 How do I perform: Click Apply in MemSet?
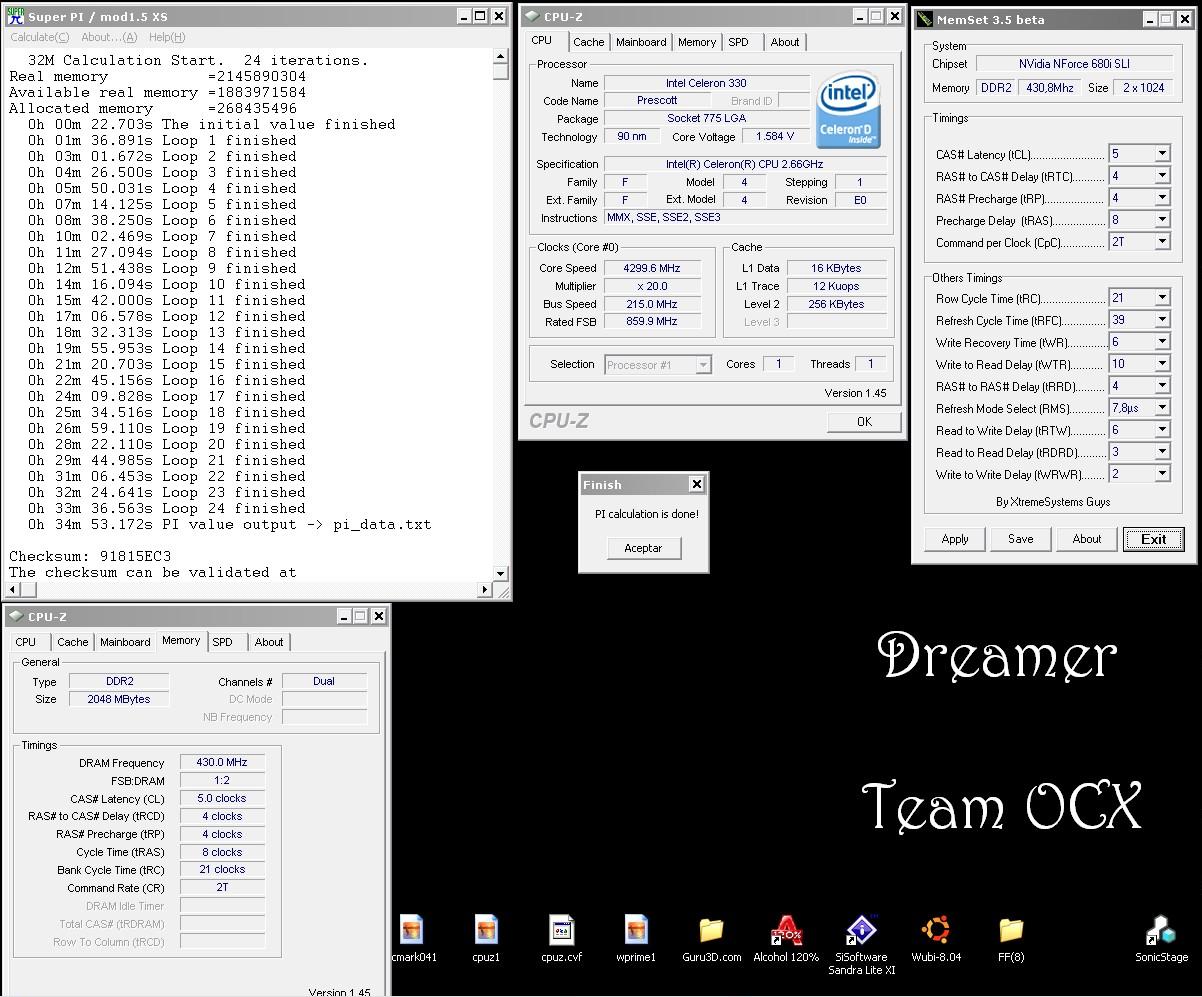[955, 539]
